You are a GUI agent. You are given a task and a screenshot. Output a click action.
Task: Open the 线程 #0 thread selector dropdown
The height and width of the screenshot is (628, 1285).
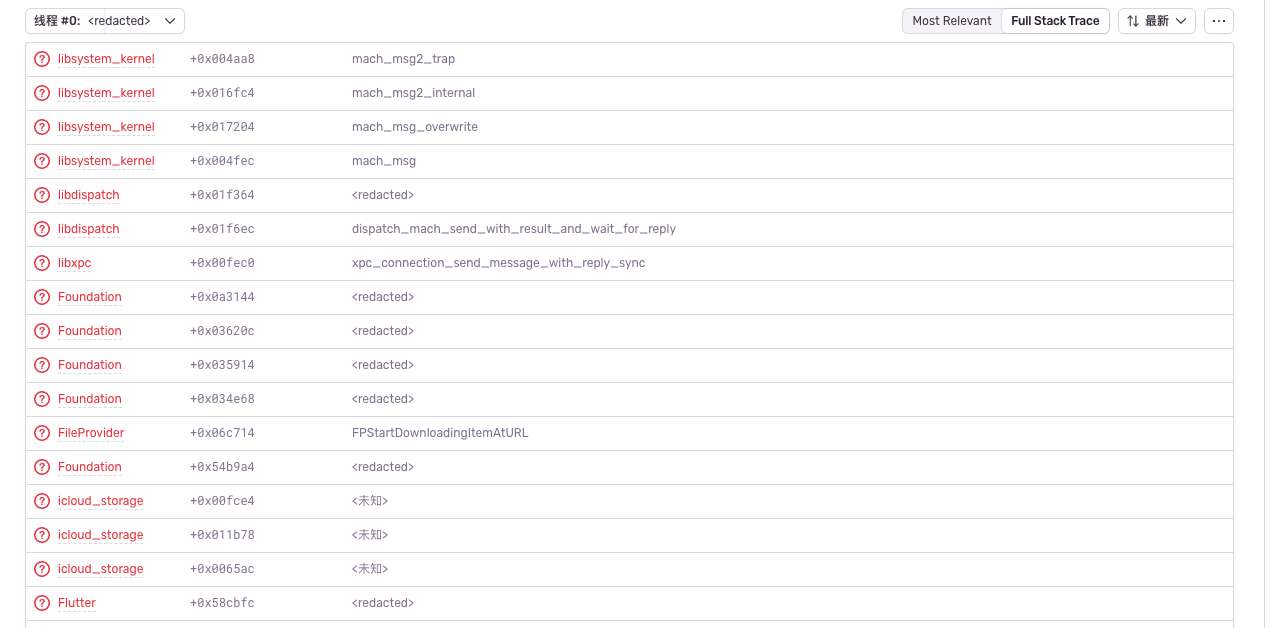[x=105, y=20]
